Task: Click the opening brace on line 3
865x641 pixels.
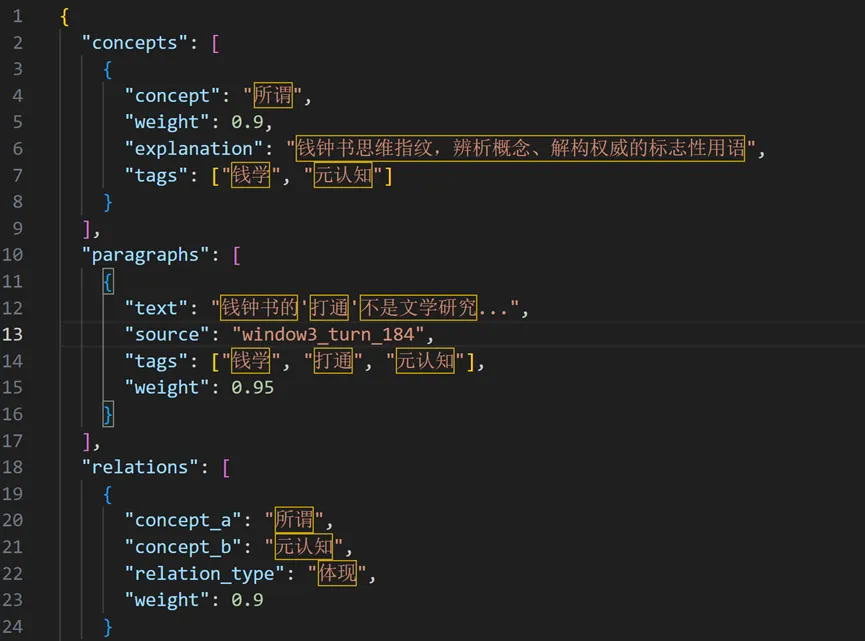Action: pos(108,70)
